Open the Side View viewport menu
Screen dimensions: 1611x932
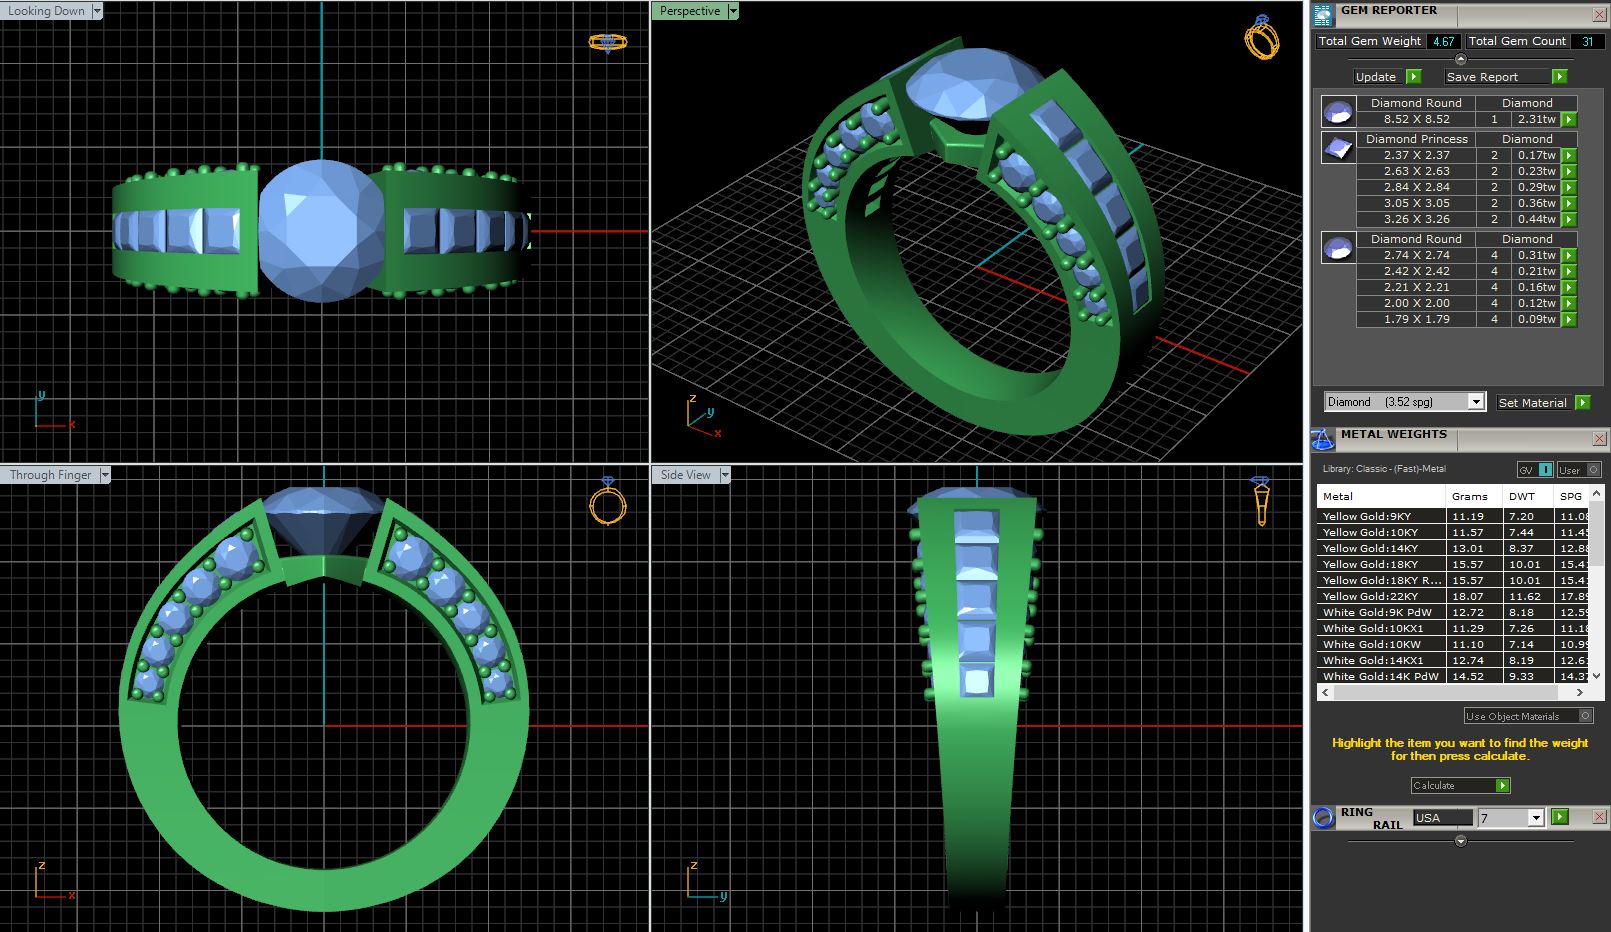coord(725,475)
